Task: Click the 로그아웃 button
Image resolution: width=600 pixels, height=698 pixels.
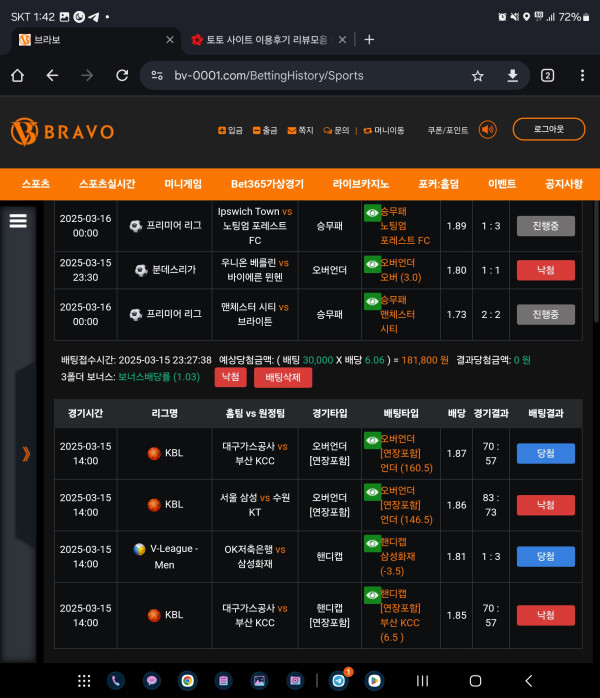Action: [548, 130]
